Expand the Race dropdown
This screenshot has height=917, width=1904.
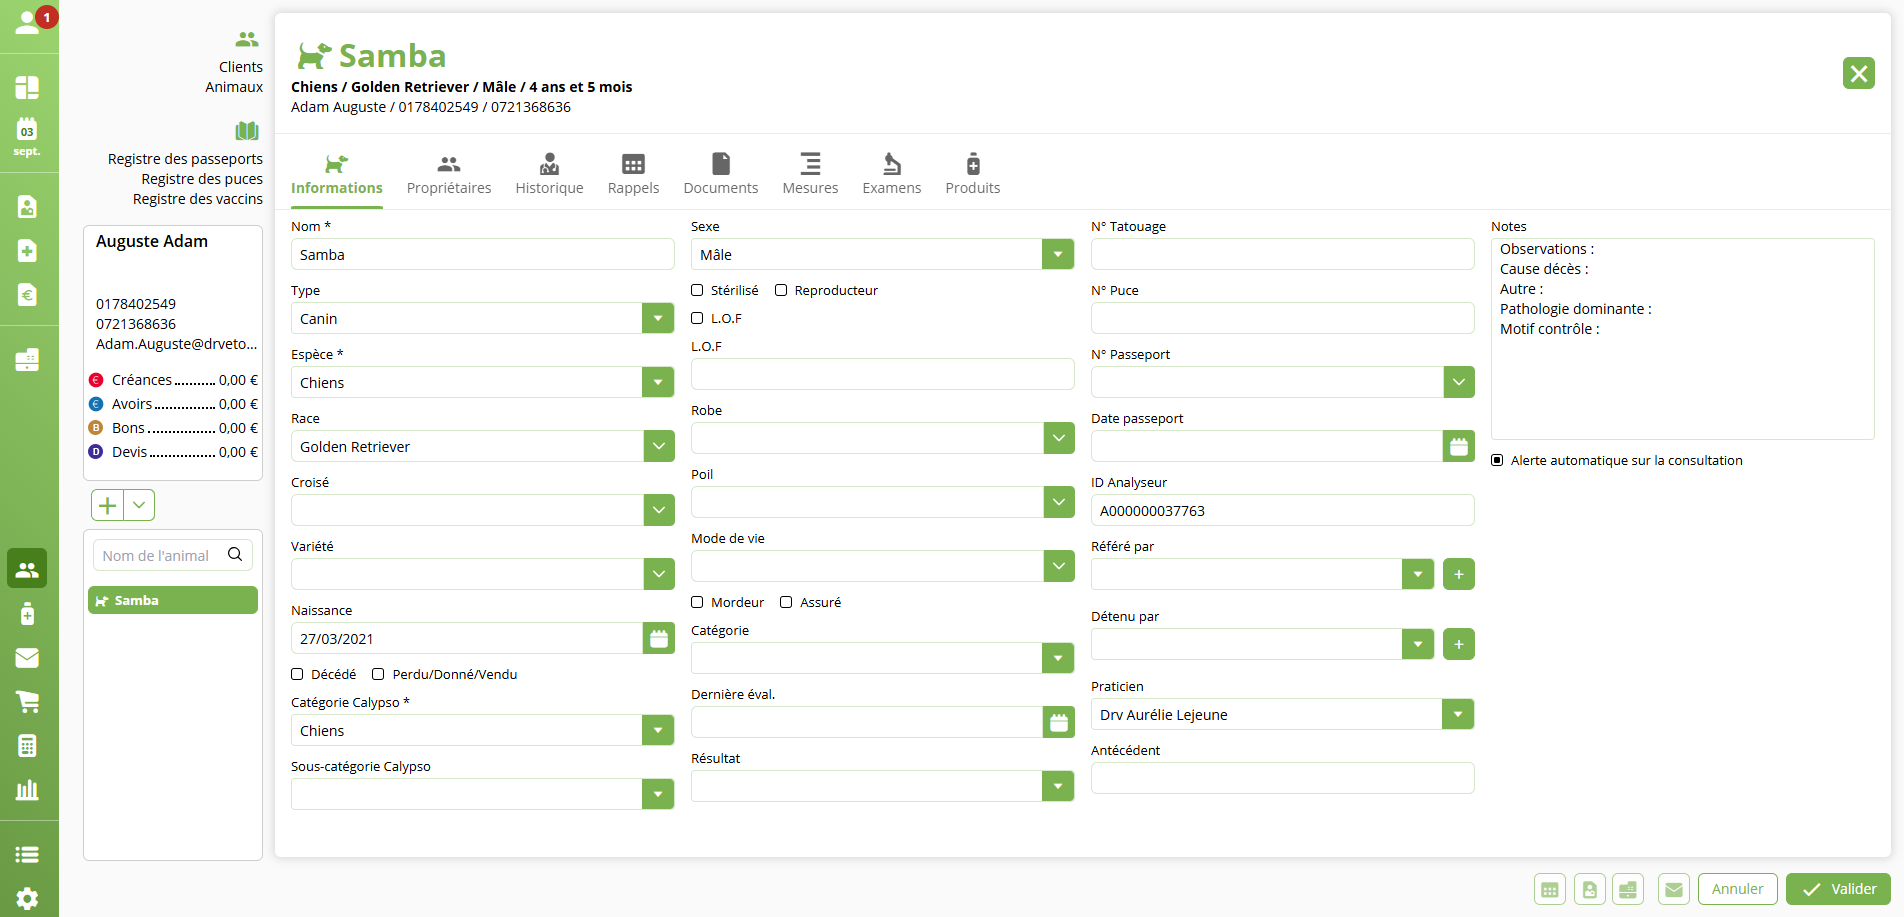[658, 446]
